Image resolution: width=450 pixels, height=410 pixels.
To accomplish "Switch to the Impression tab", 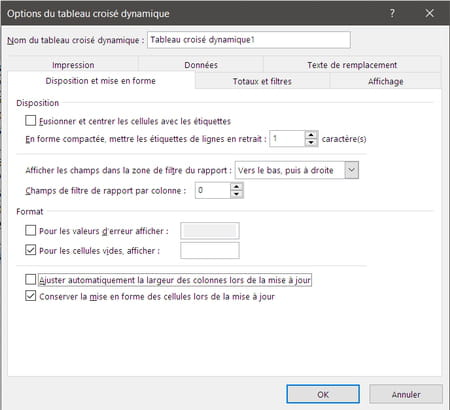I will pyautogui.click(x=73, y=65).
